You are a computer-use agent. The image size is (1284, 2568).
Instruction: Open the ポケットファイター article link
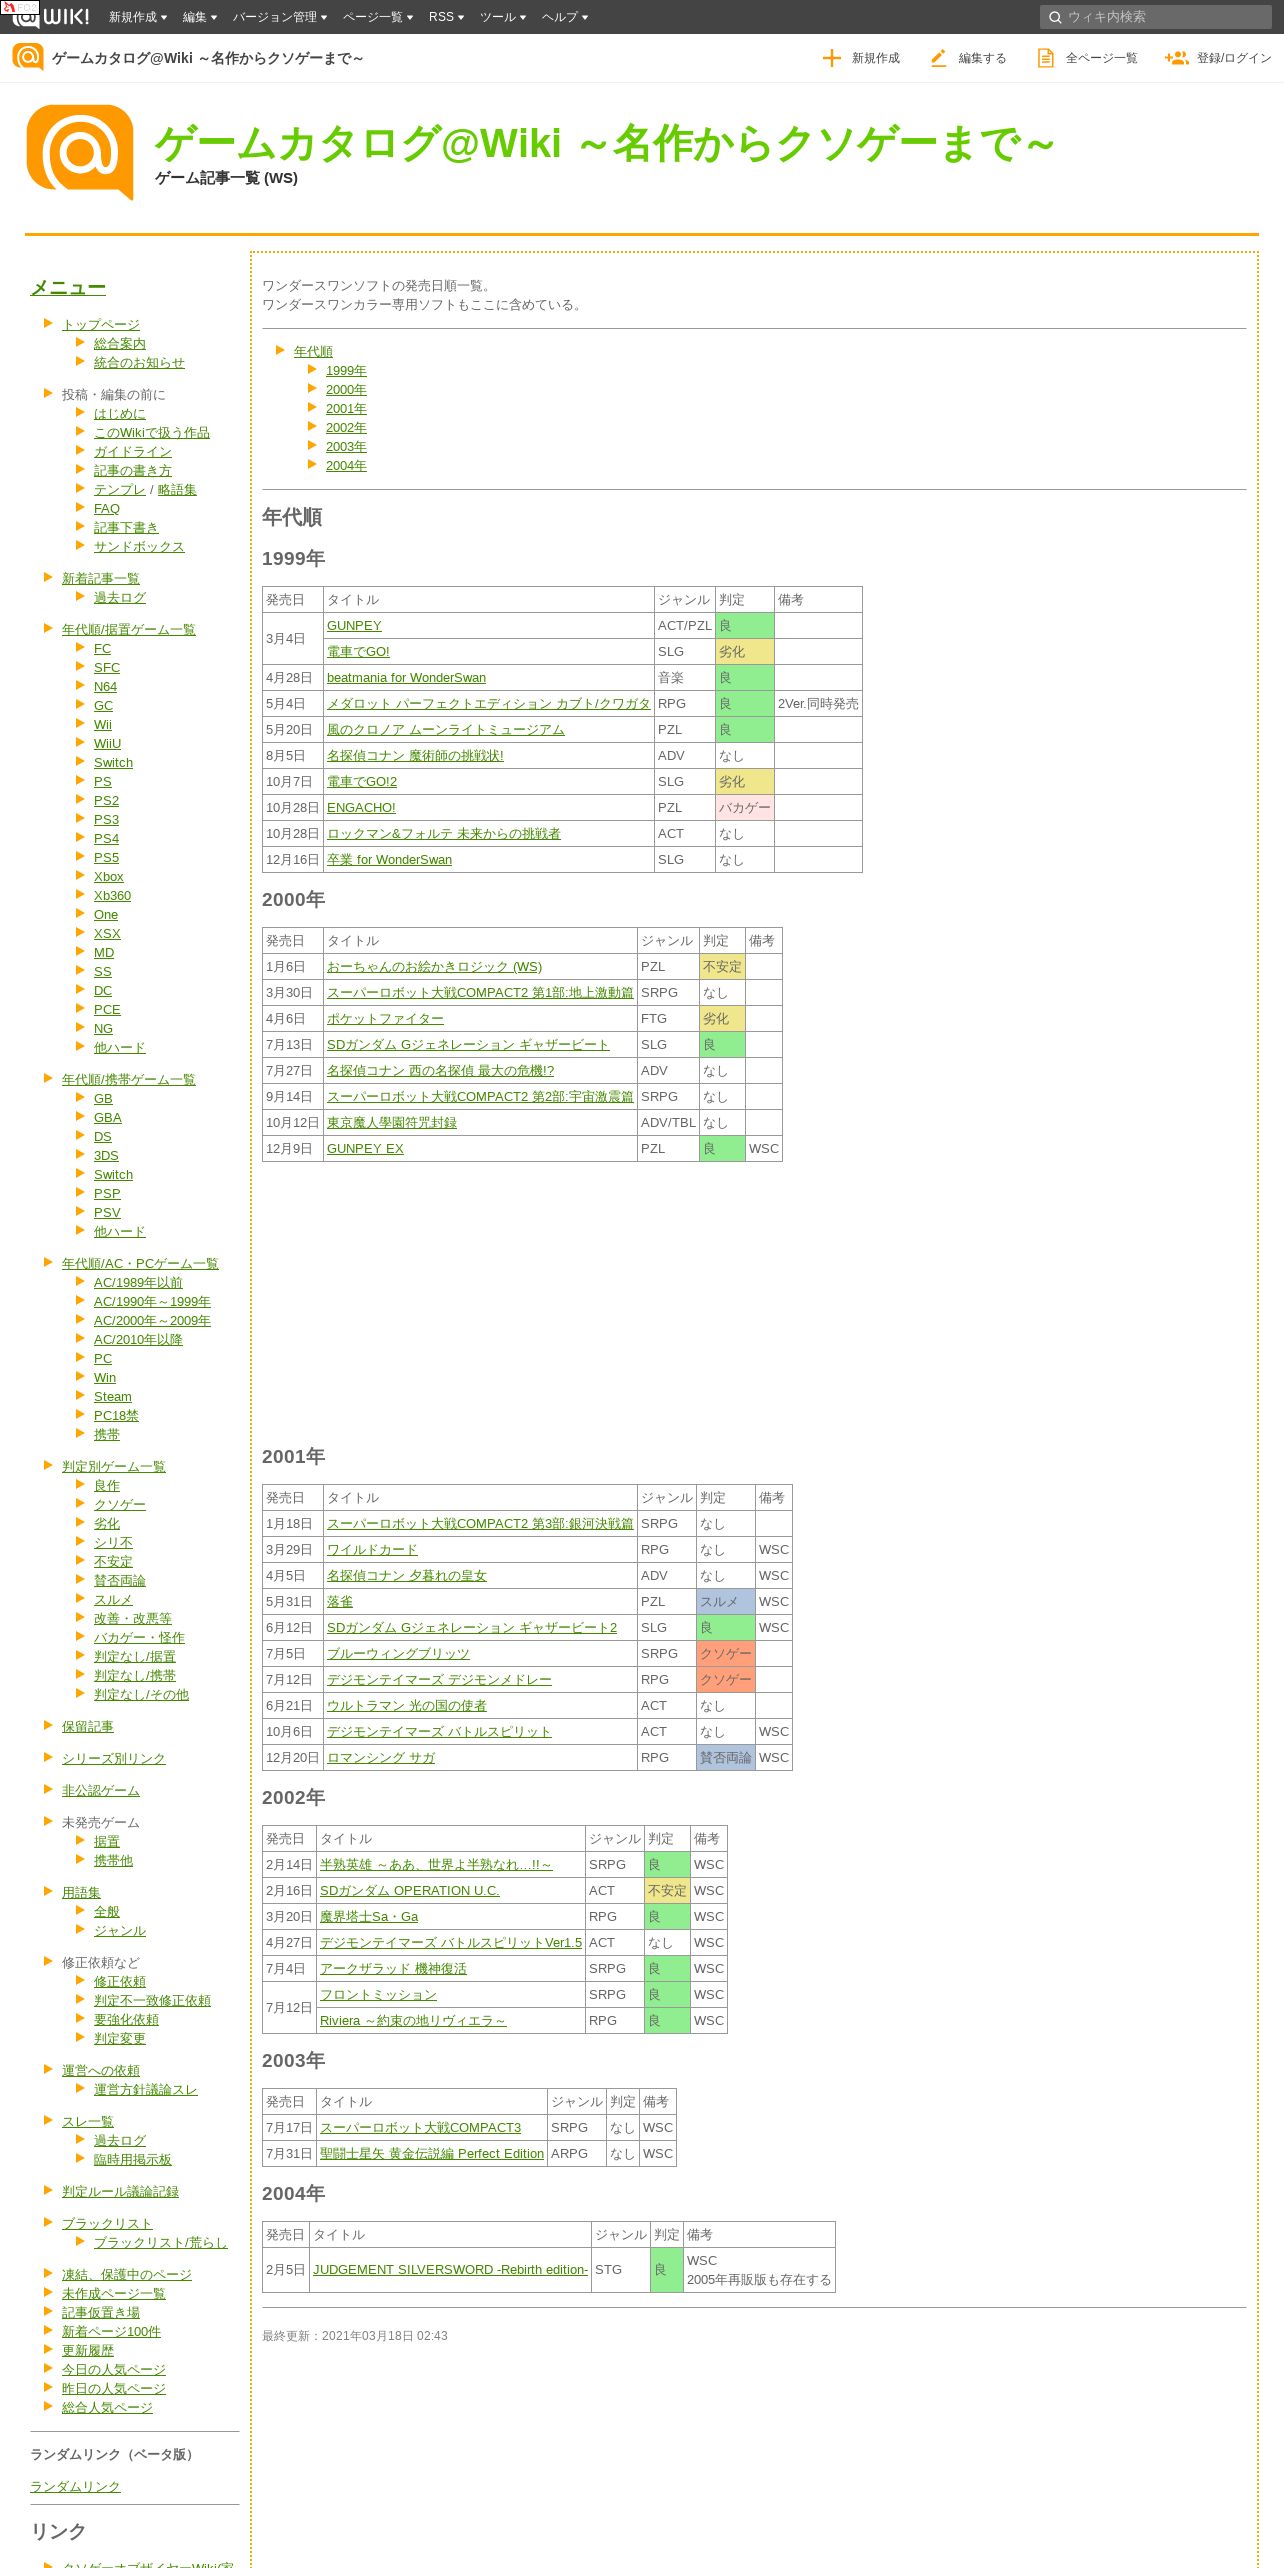click(x=385, y=1019)
